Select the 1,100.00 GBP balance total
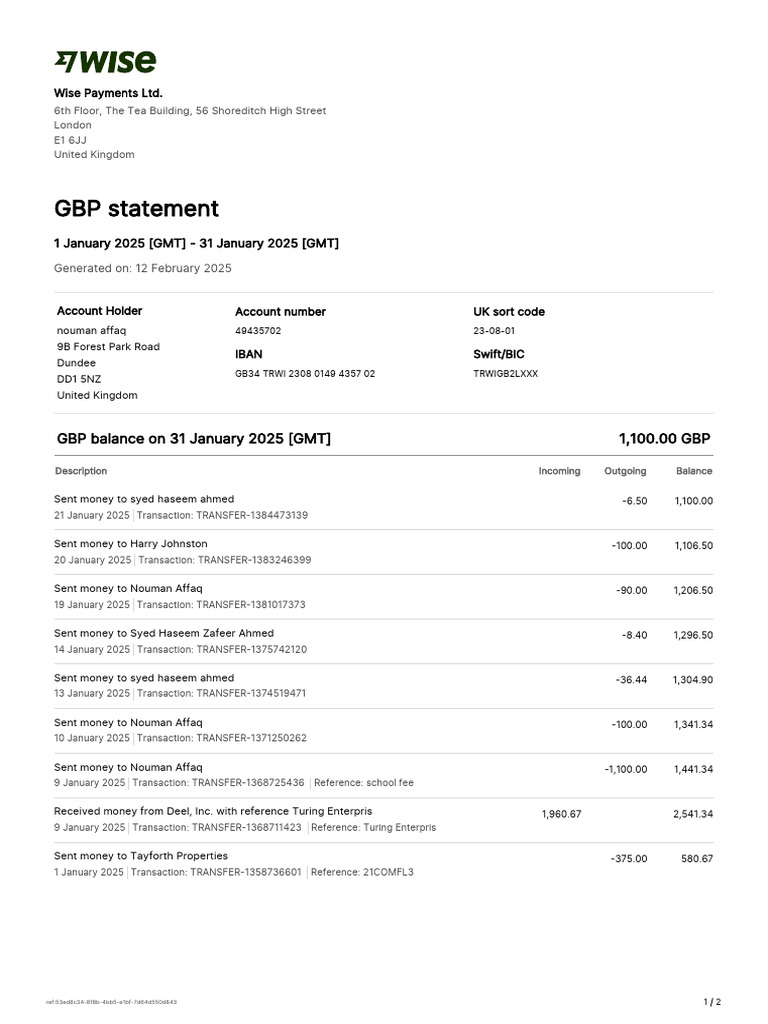Viewport: 768px width, 1024px height. pos(665,439)
